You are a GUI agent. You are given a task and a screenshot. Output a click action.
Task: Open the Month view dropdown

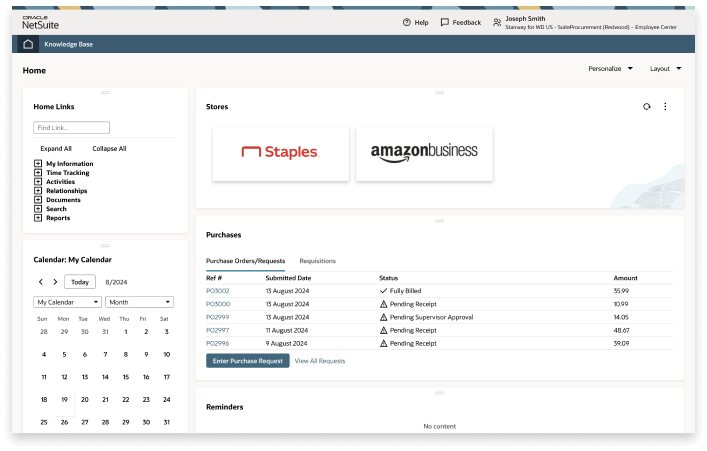(x=139, y=302)
